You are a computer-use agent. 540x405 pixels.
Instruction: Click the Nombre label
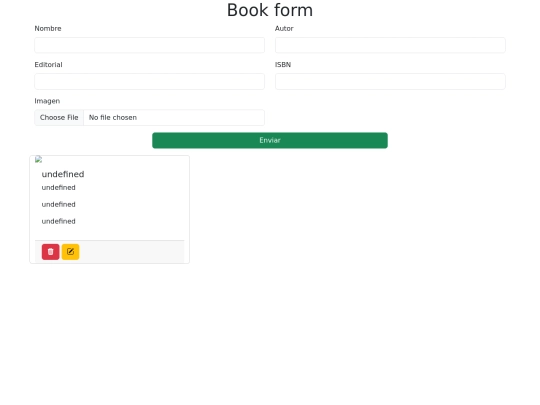click(48, 29)
